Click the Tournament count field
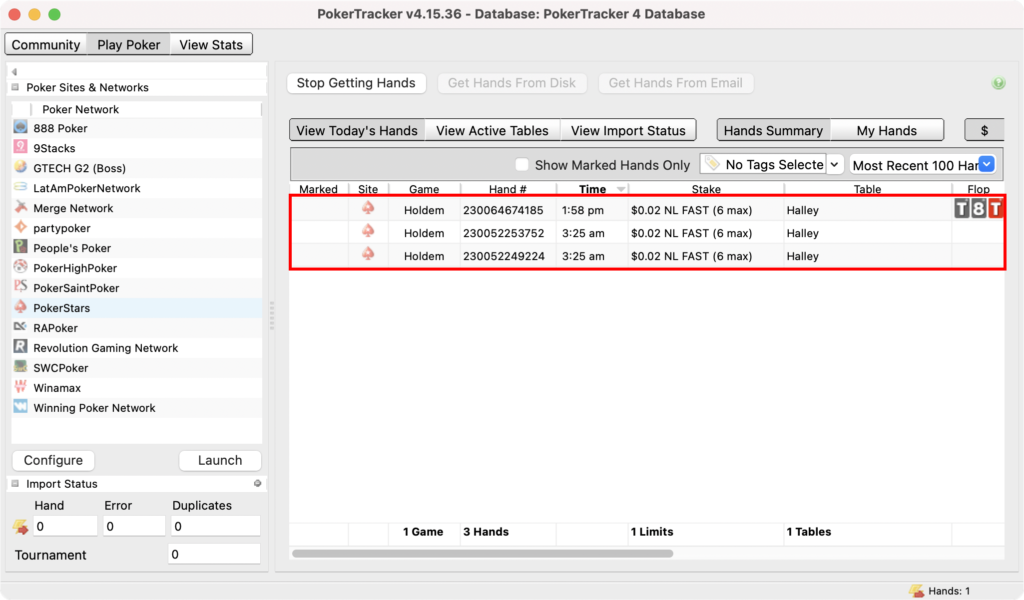 [214, 554]
